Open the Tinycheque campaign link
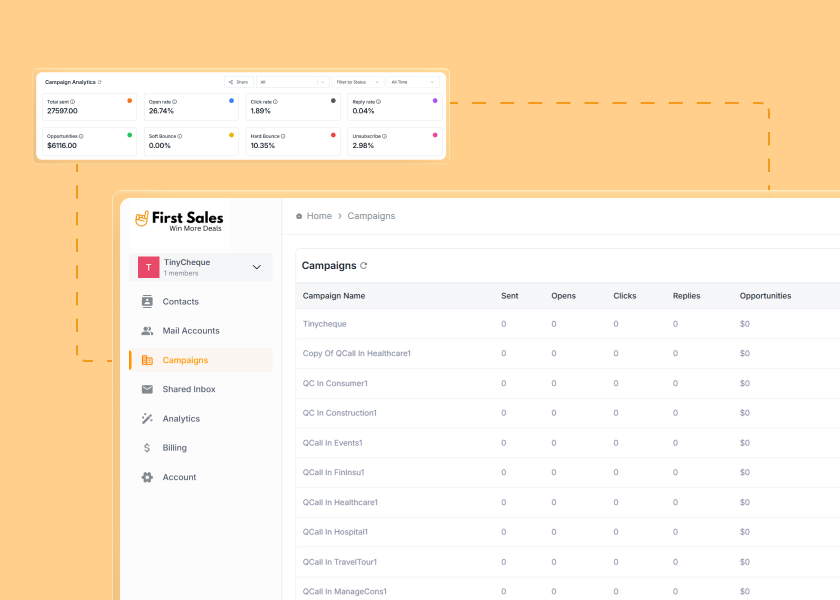The height and width of the screenshot is (600, 840). pos(324,324)
